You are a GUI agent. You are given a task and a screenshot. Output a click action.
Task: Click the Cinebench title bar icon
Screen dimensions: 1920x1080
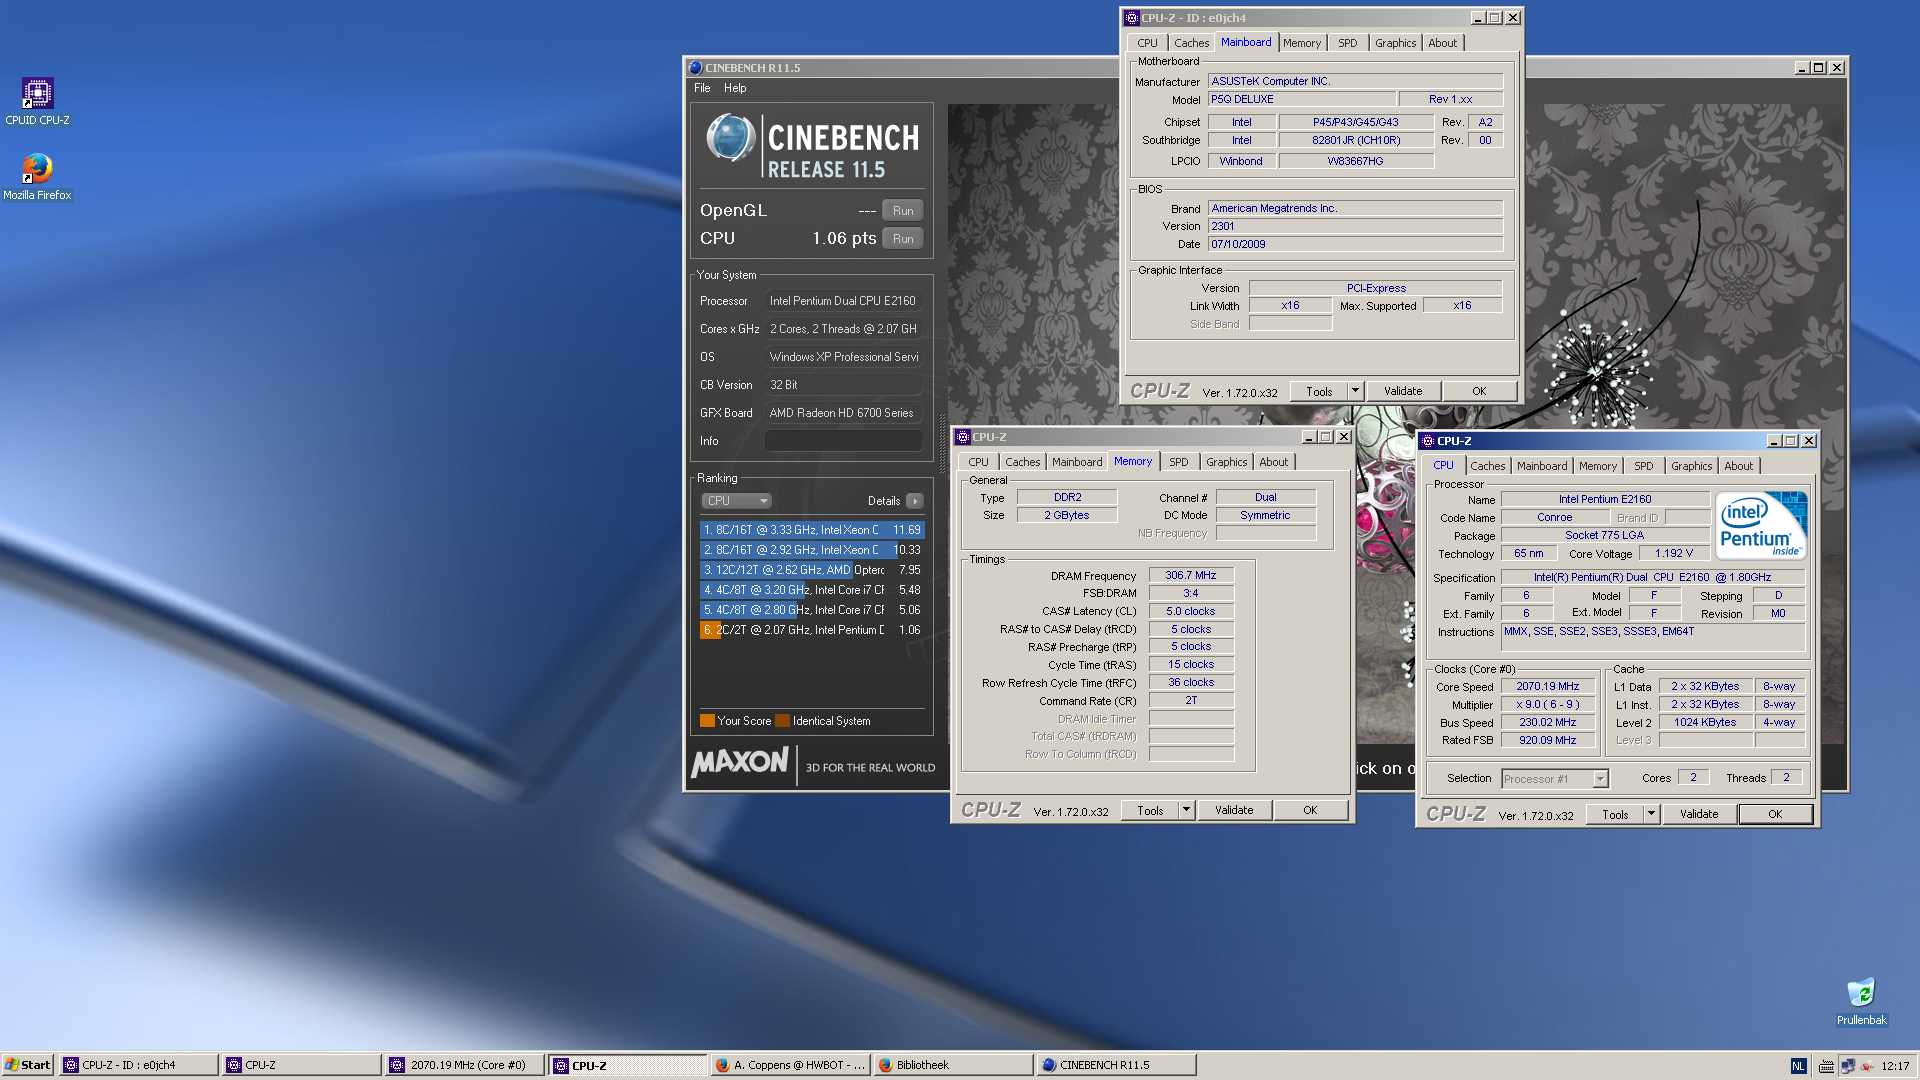[x=696, y=68]
